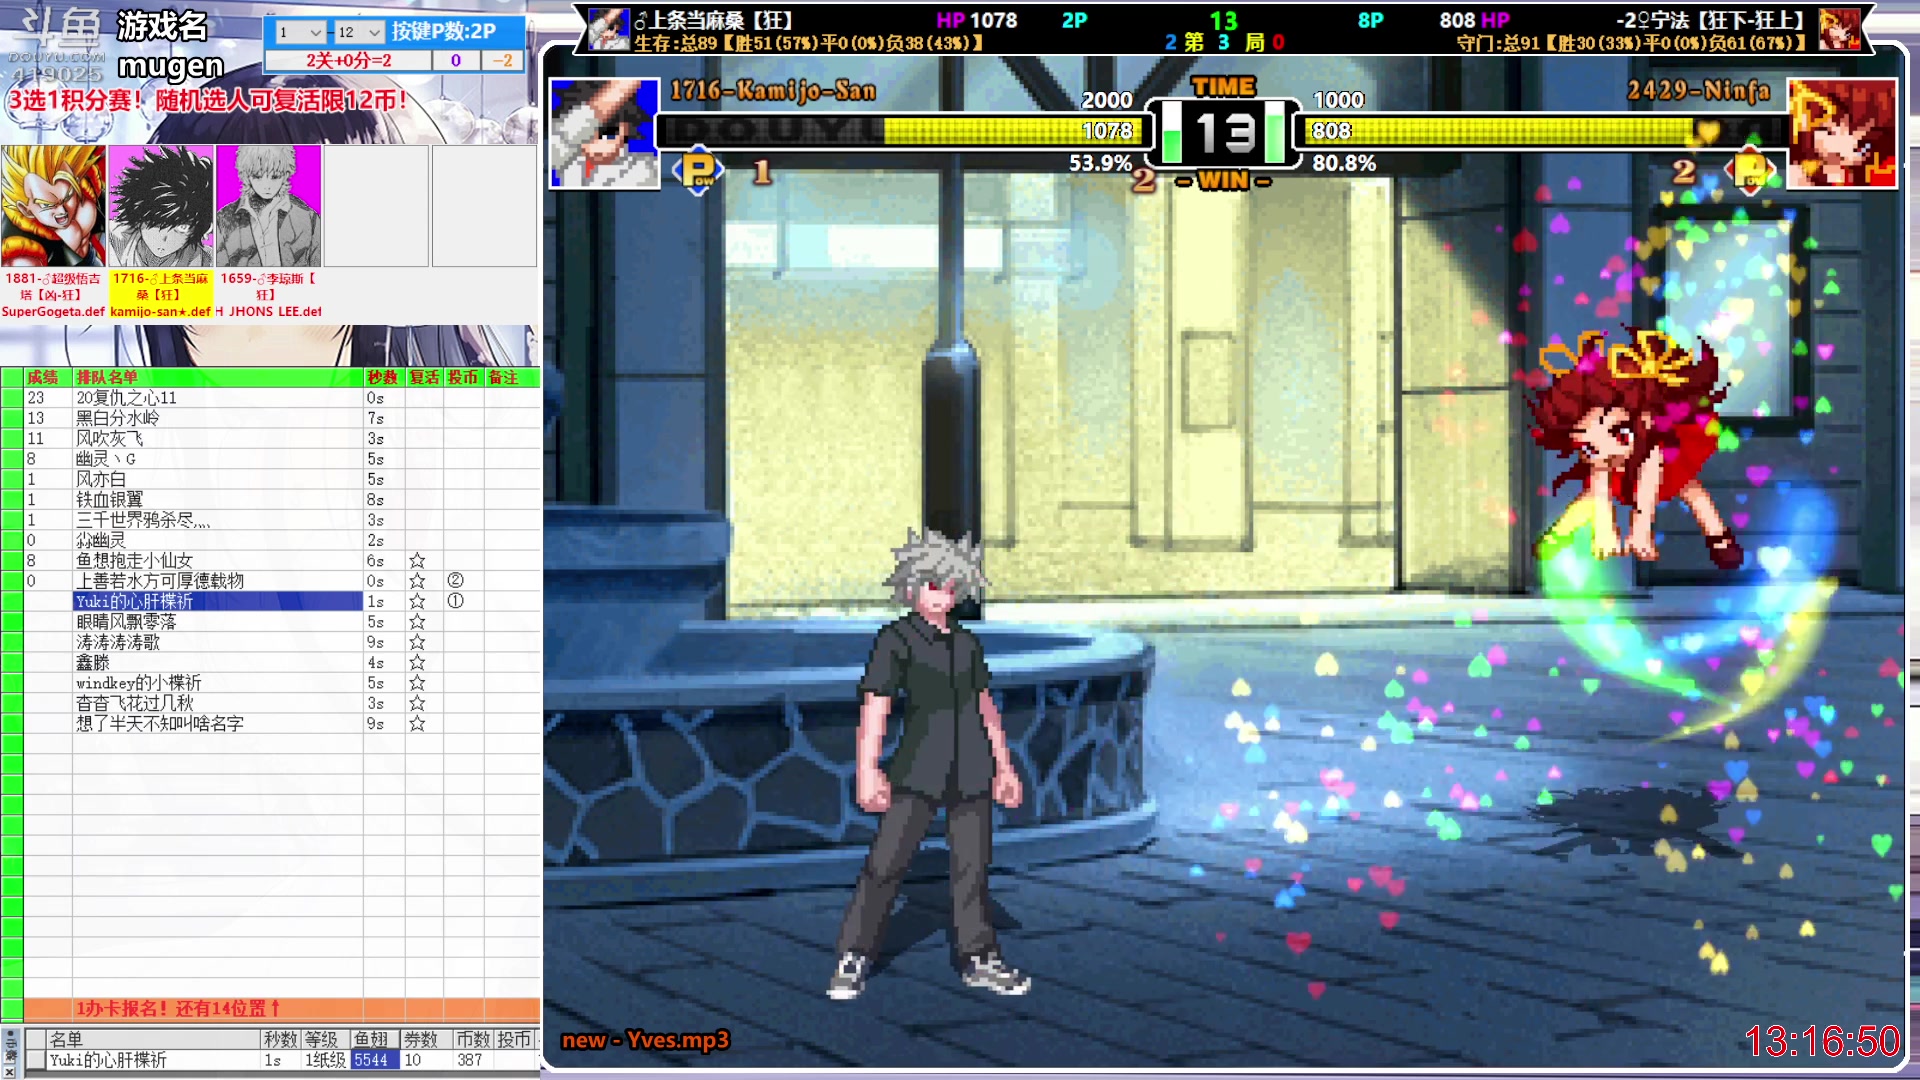Click the small 宁法 avatar in top bar
The image size is (1920, 1080).
pyautogui.click(x=1839, y=29)
